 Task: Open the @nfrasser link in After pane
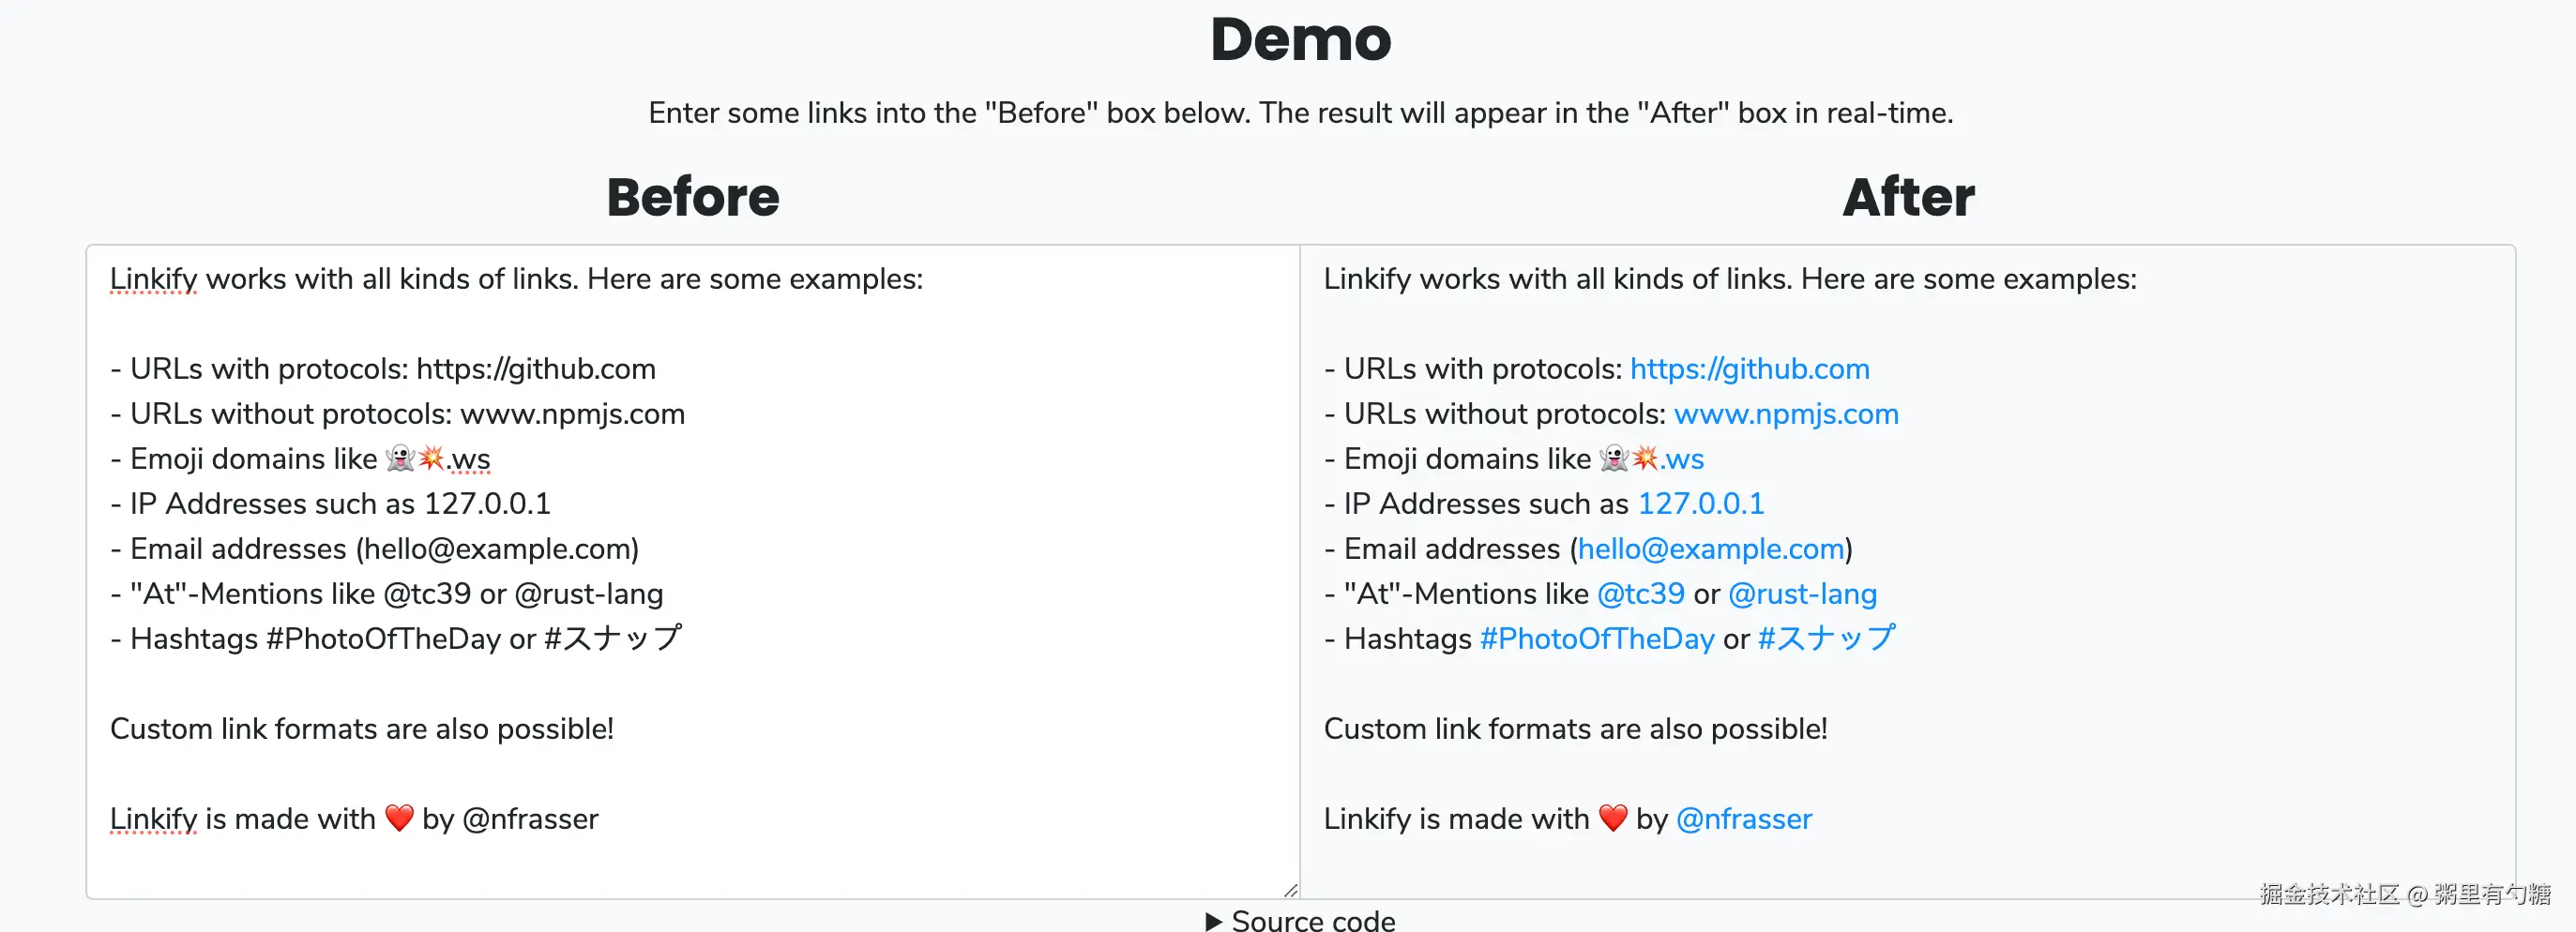(1743, 819)
